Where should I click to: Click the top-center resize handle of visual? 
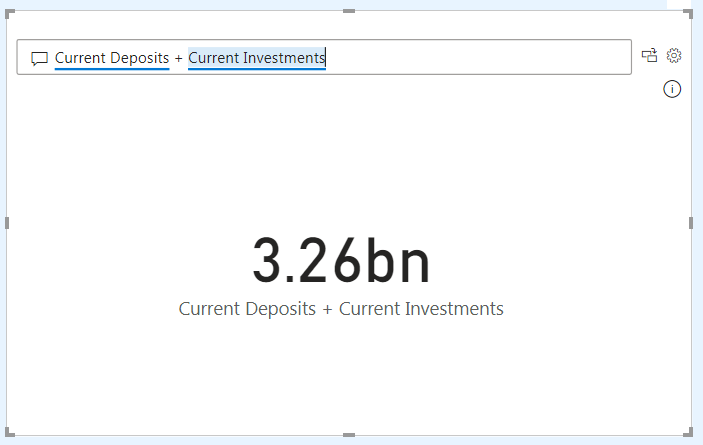[x=349, y=11]
